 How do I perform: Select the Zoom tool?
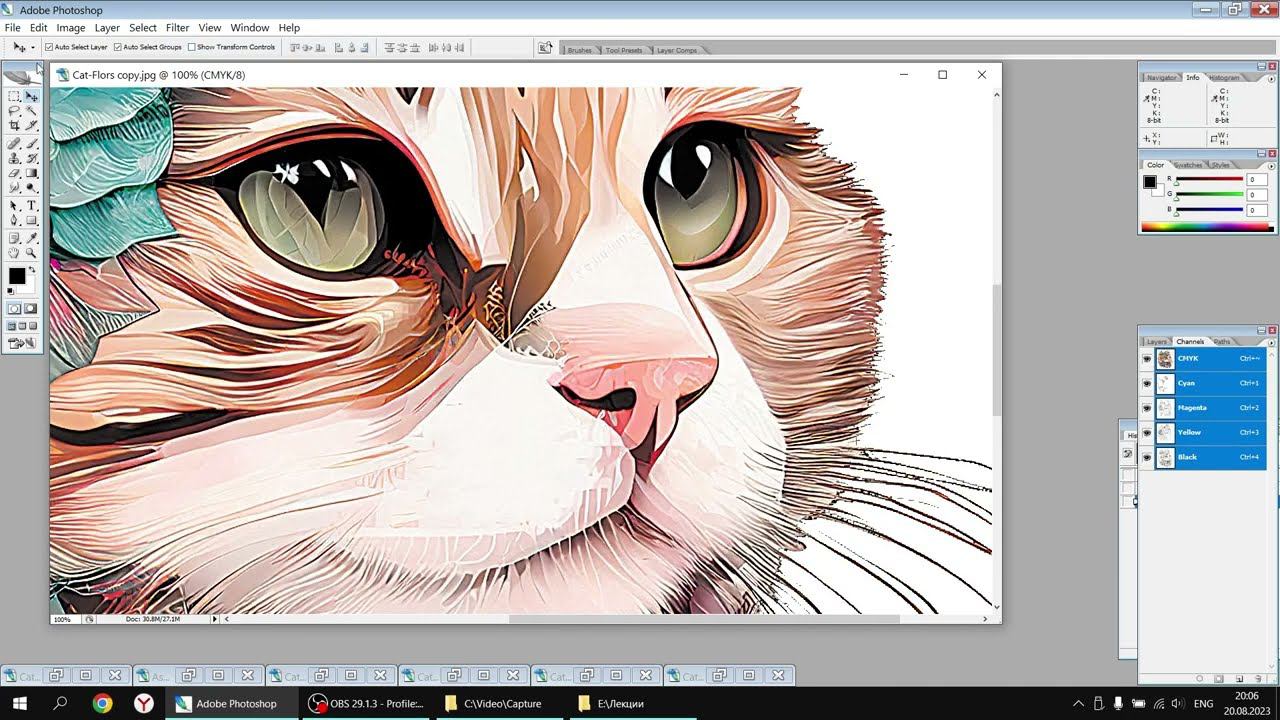[x=32, y=253]
